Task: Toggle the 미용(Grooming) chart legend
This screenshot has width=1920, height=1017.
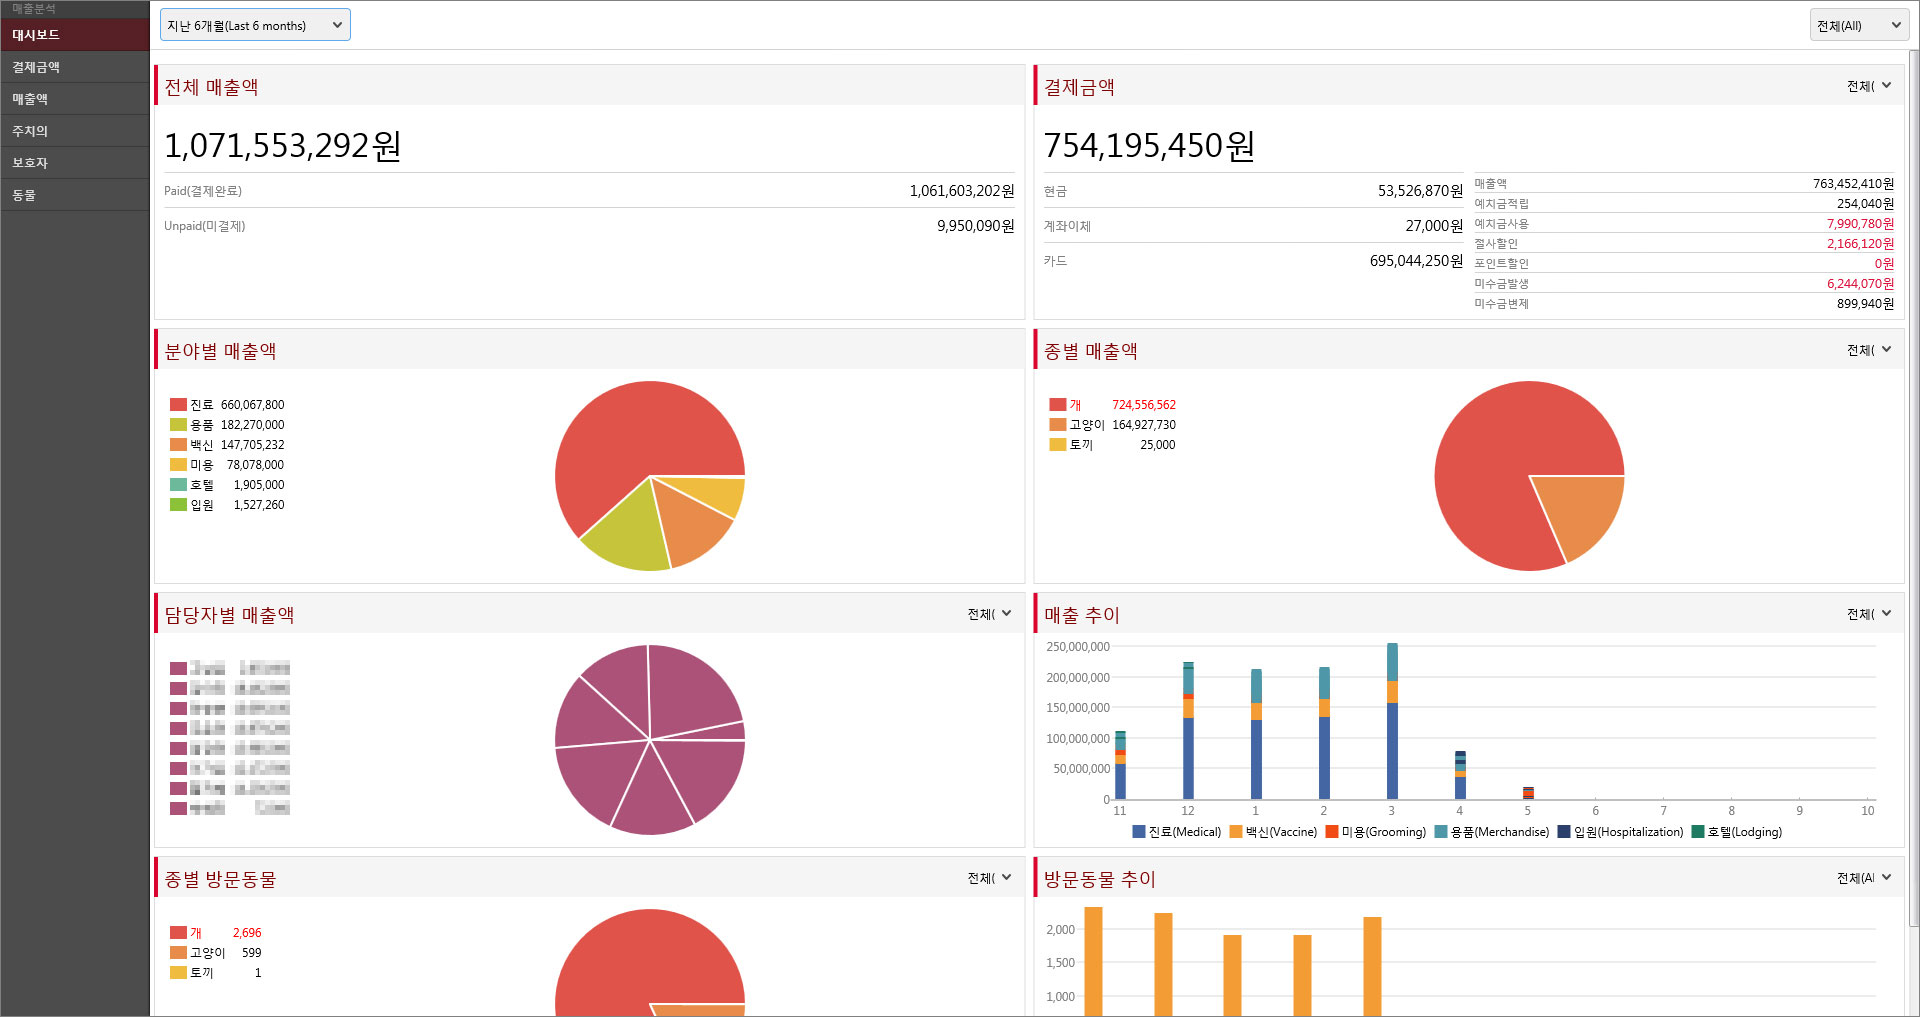Action: coord(1376,832)
